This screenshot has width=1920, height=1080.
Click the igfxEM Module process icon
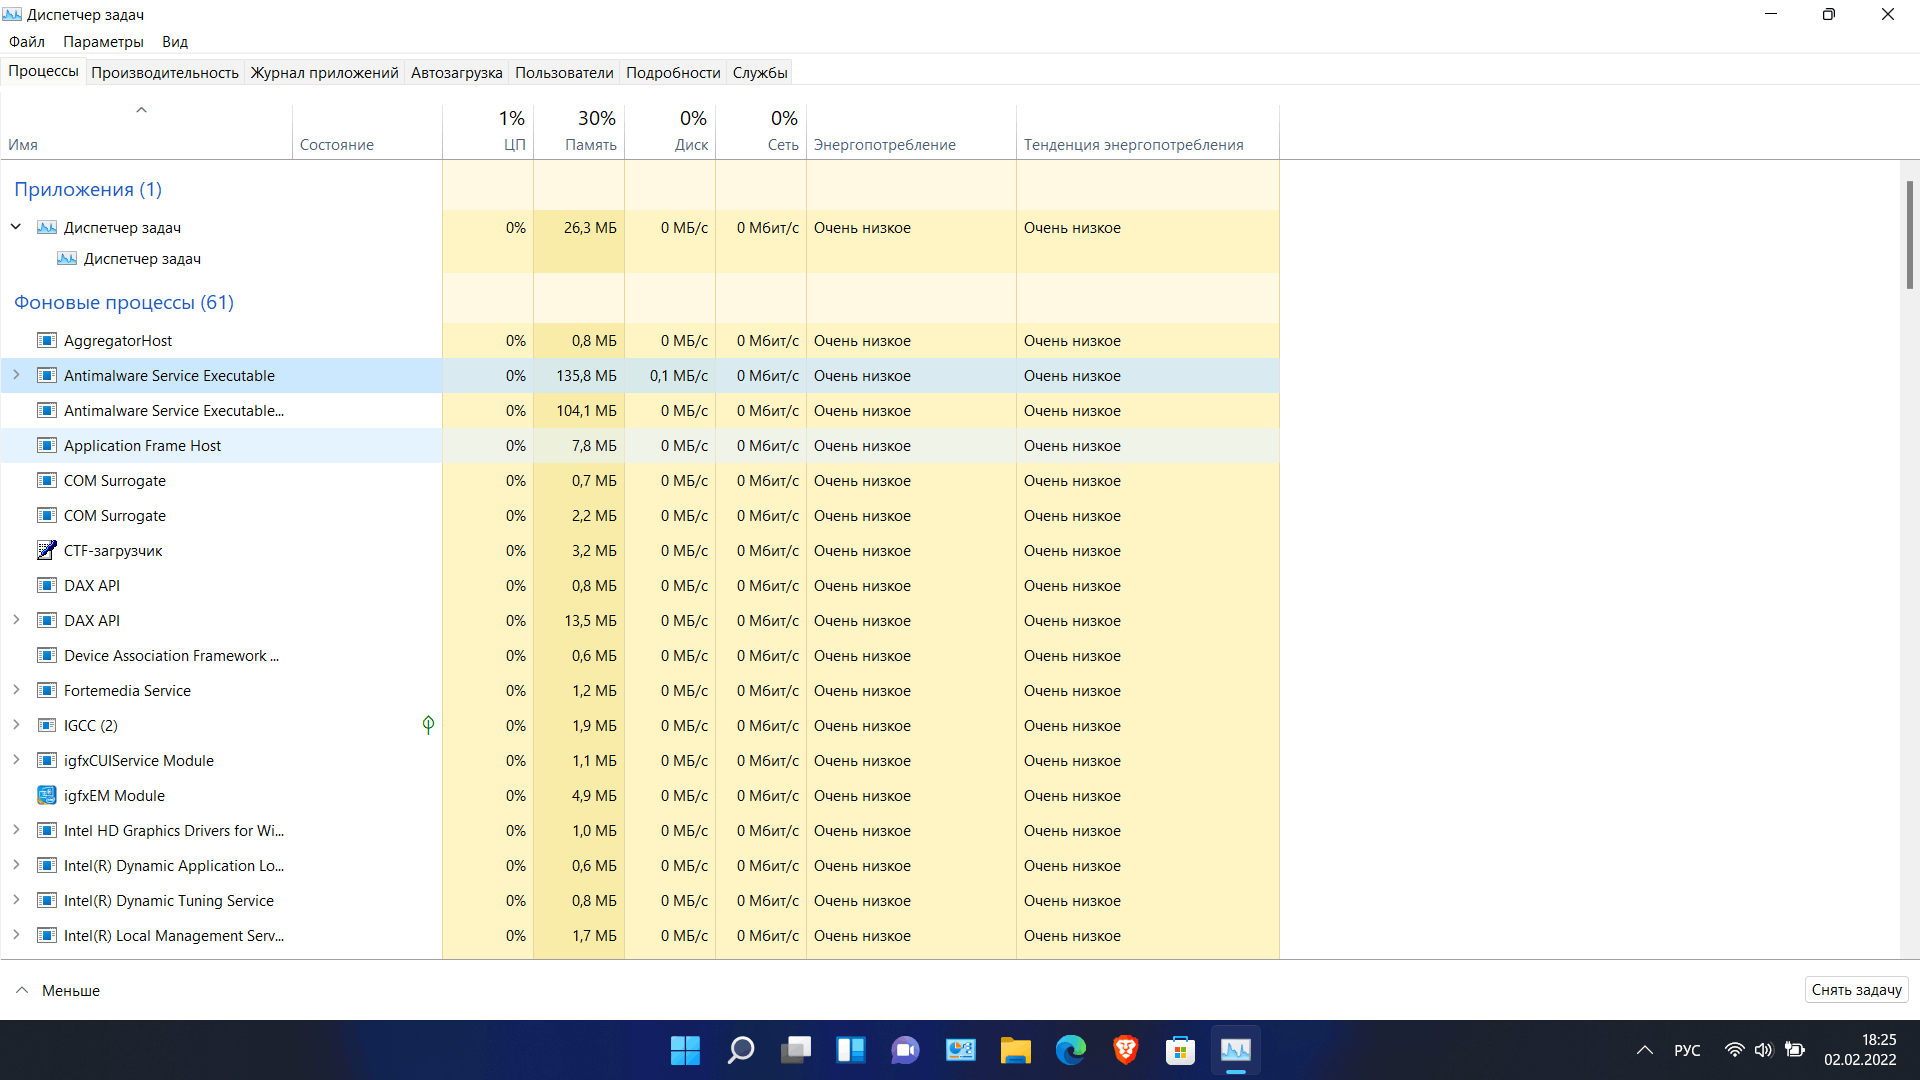pyautogui.click(x=47, y=795)
